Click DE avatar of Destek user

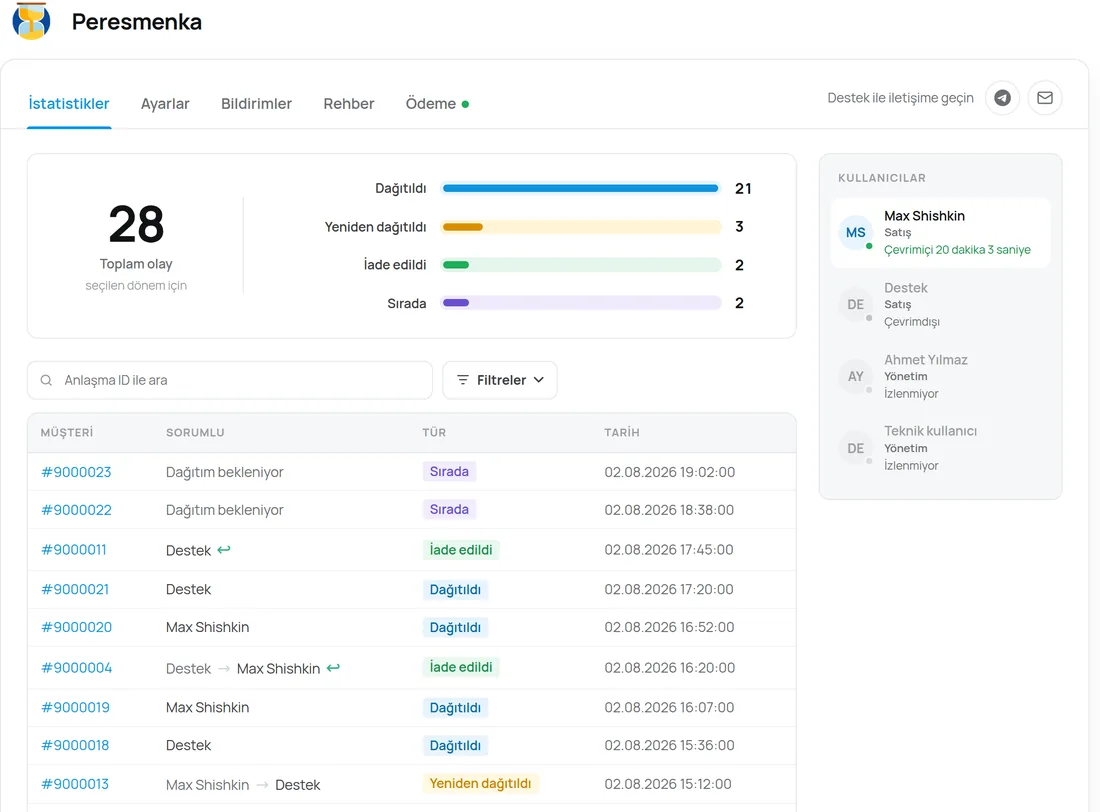(855, 305)
